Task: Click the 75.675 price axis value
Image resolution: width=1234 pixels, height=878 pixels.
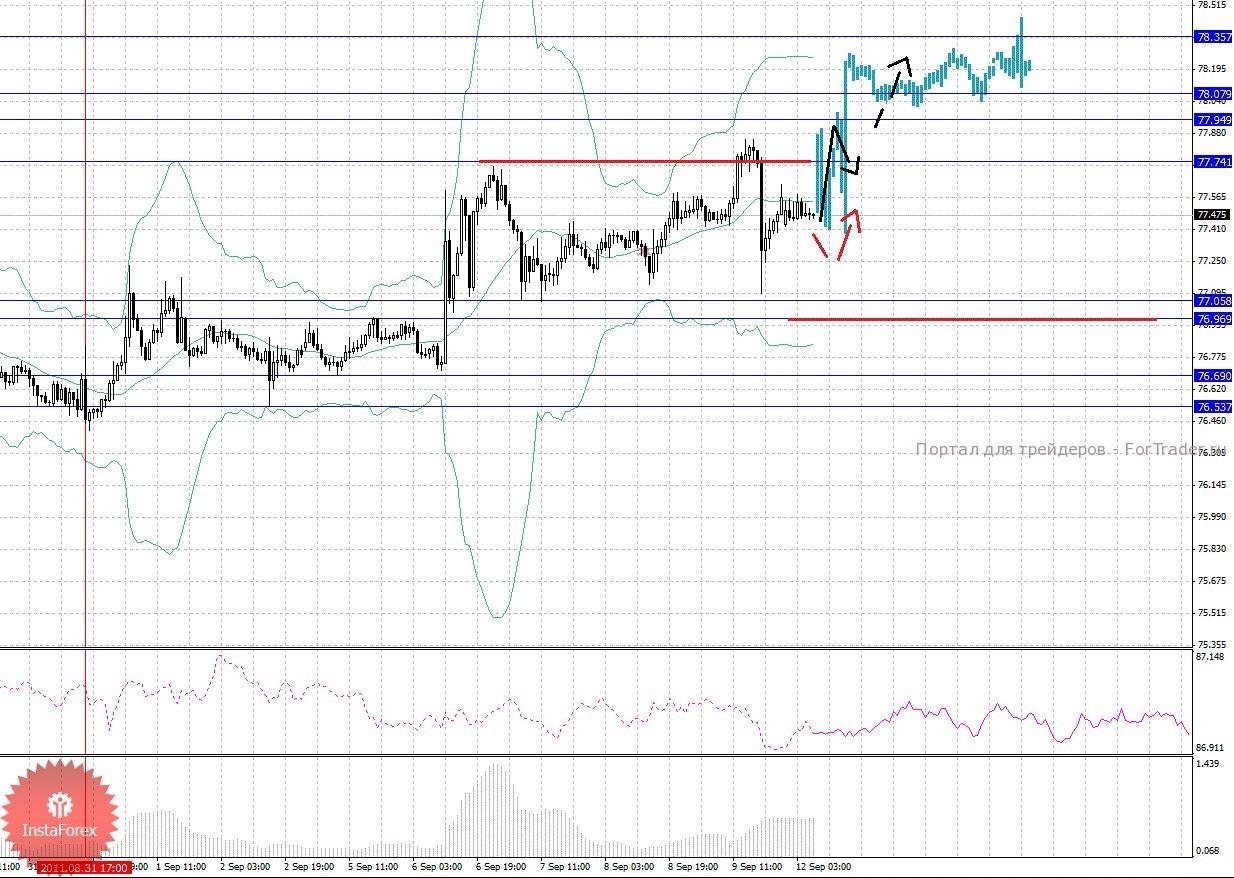Action: point(1211,581)
